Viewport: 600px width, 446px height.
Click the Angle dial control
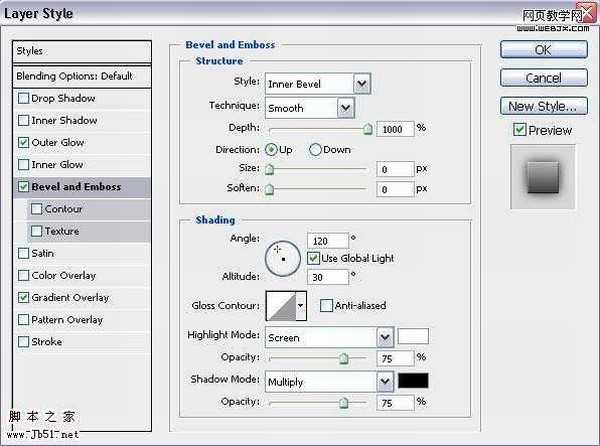282,257
